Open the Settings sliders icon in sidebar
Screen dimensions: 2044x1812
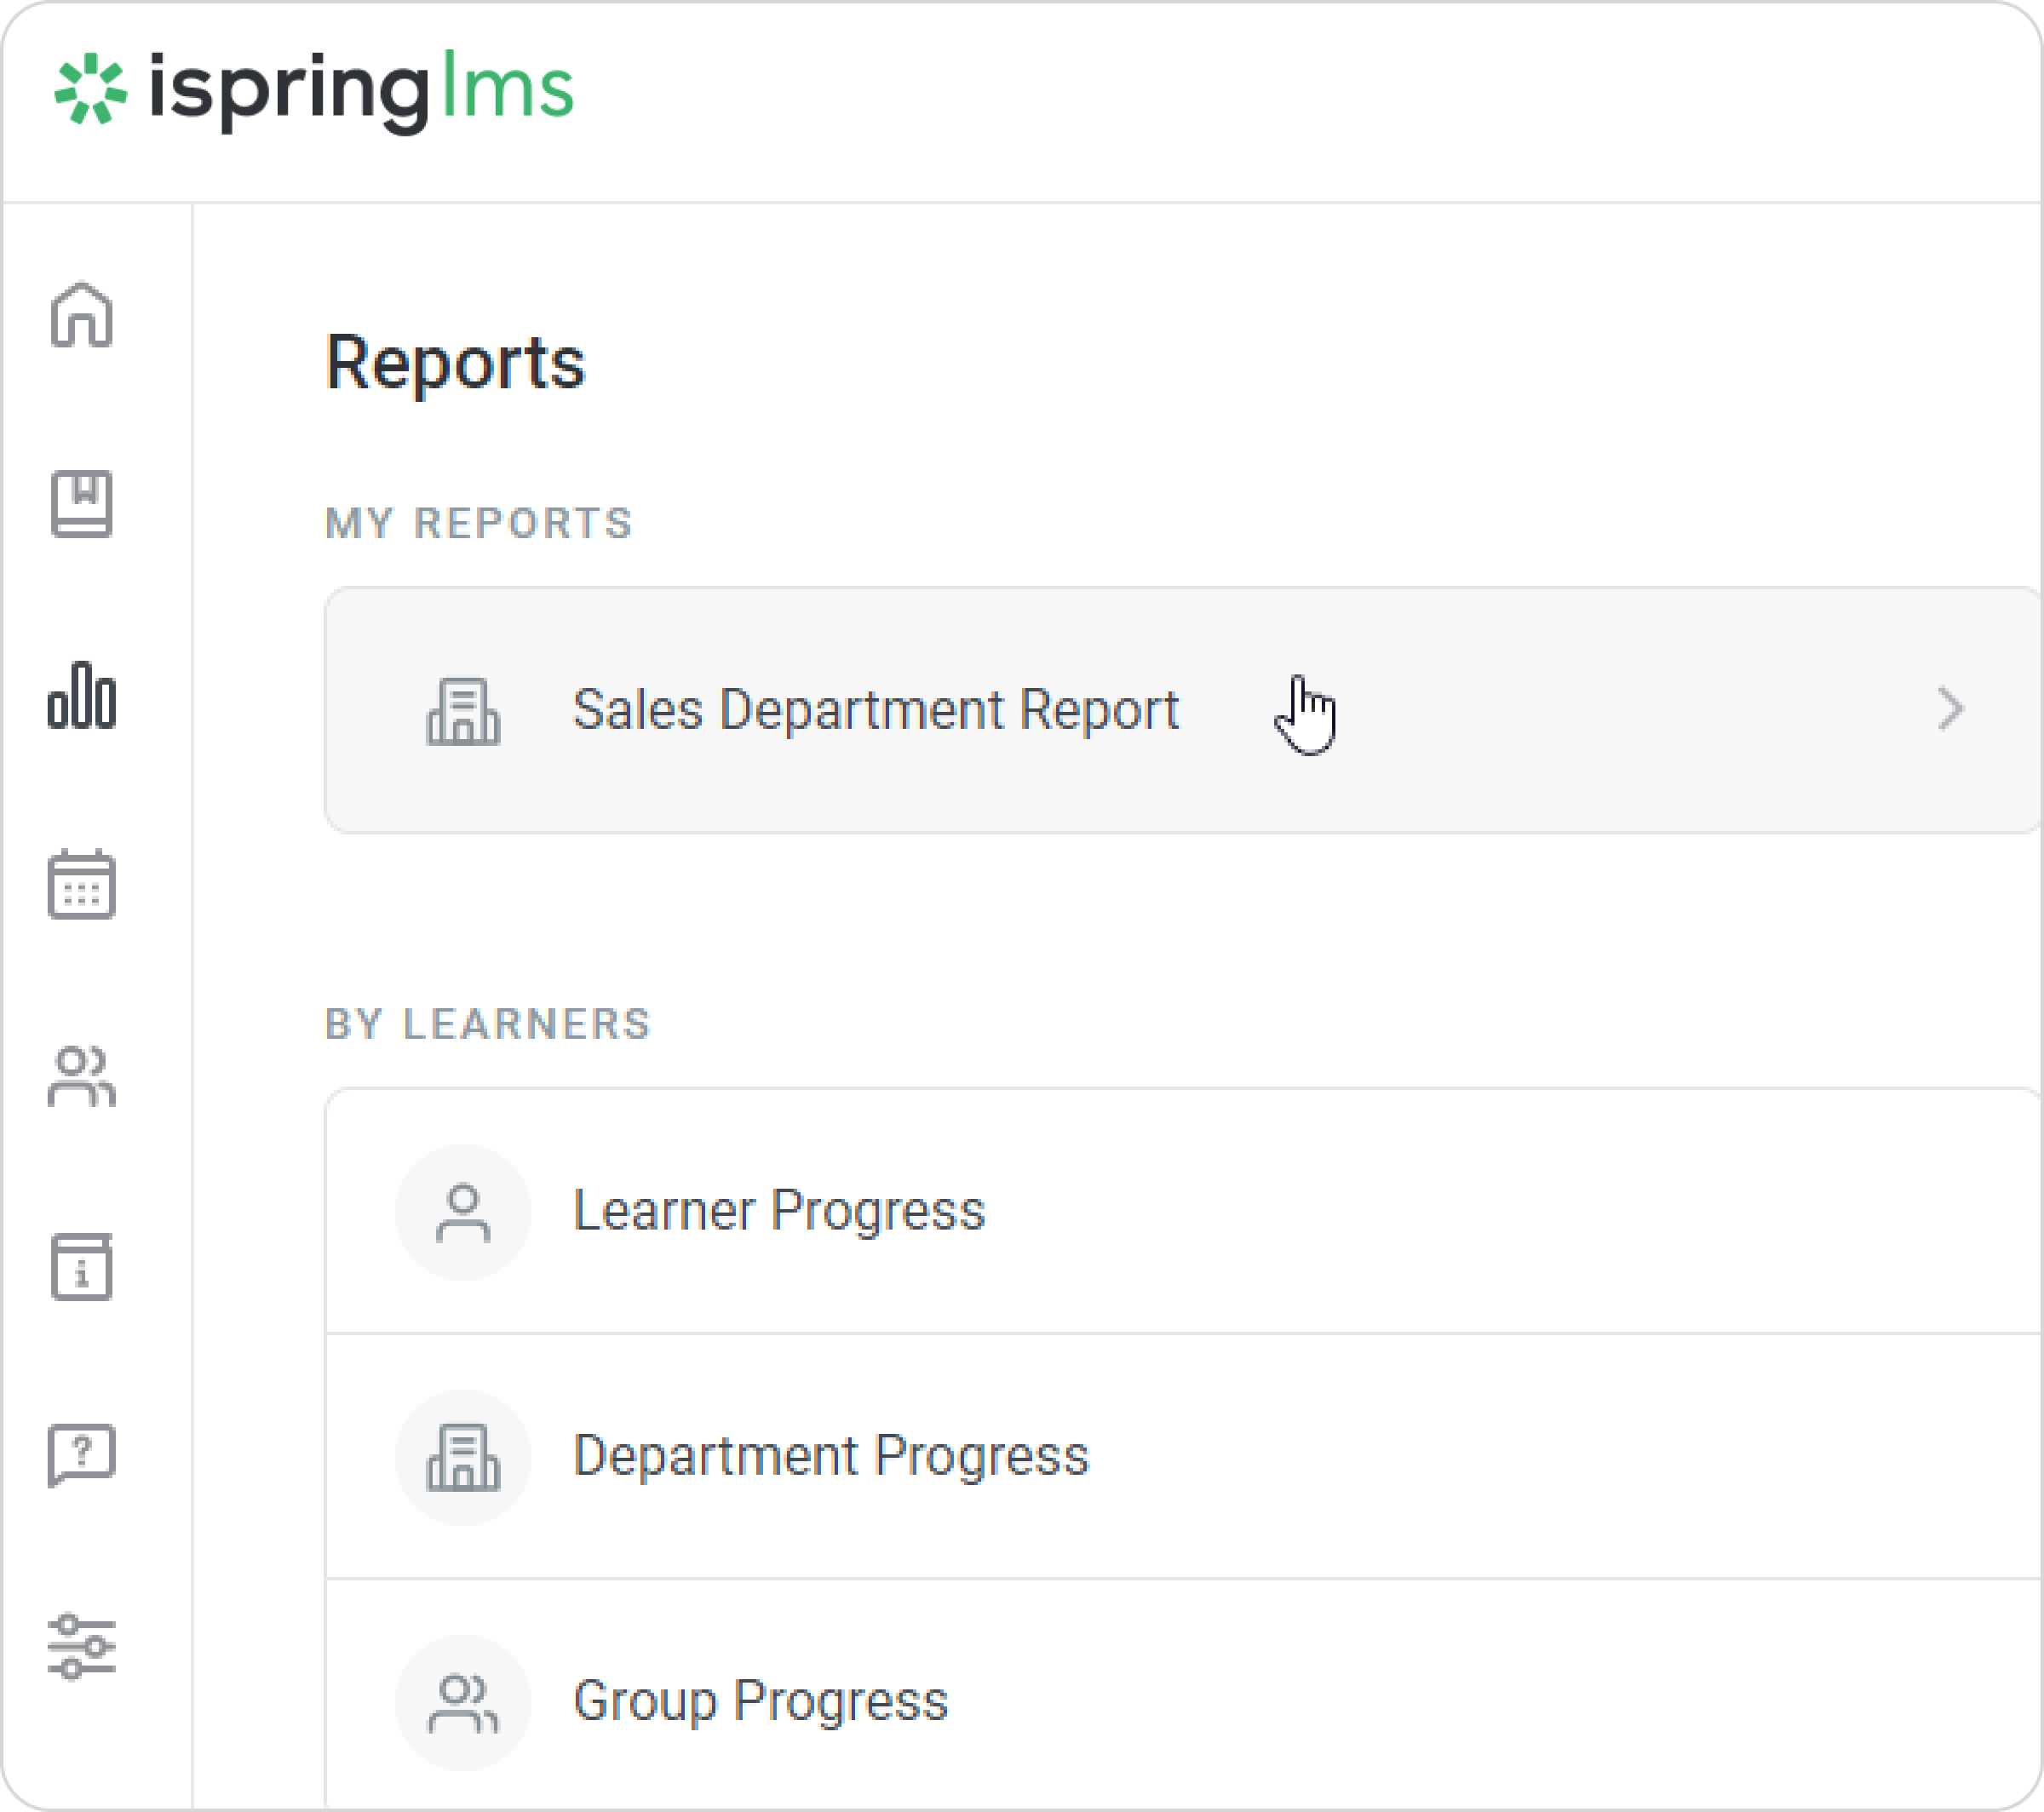[x=82, y=1646]
